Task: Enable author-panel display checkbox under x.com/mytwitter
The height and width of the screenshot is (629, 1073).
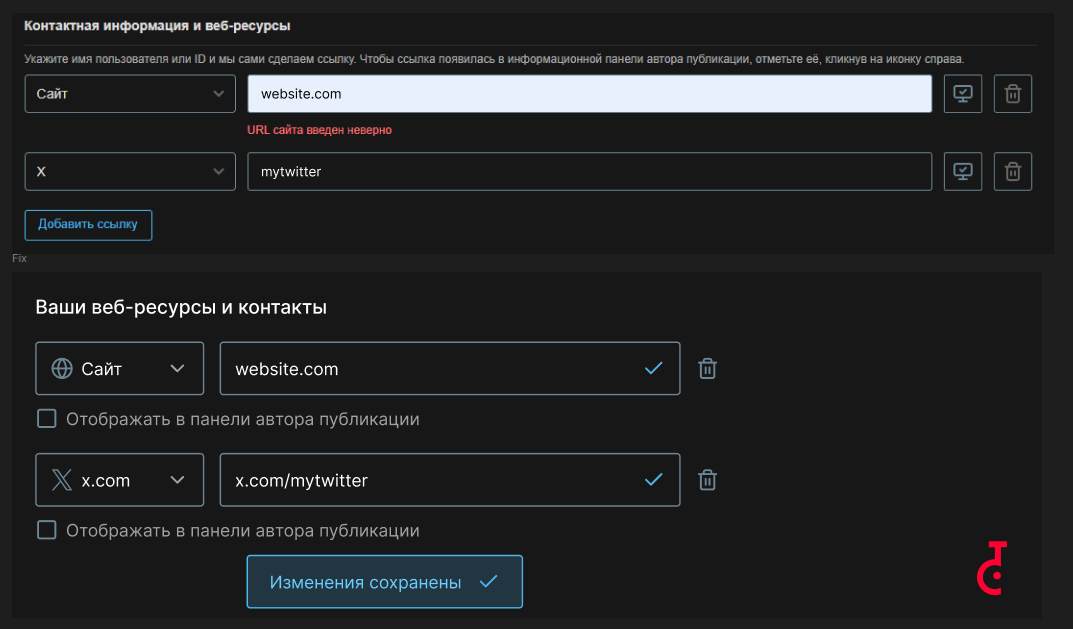Action: click(47, 530)
